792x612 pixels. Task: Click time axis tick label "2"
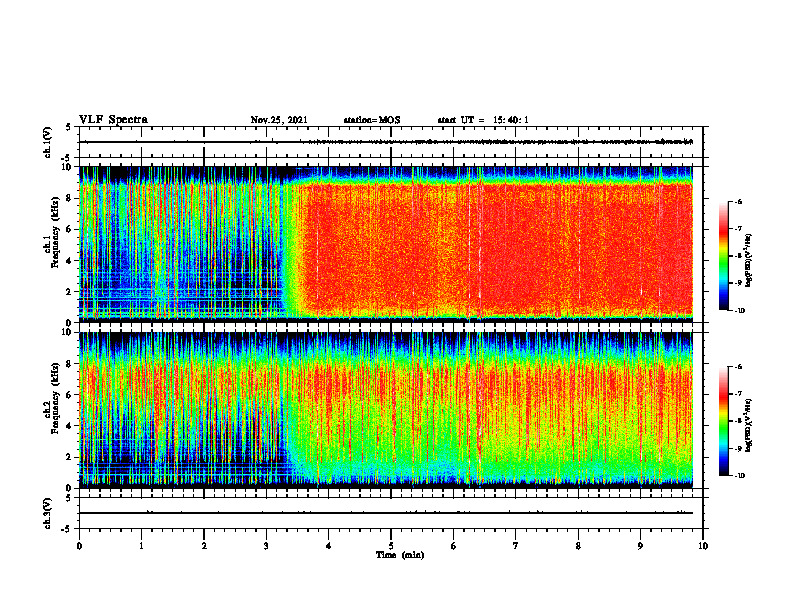click(204, 546)
